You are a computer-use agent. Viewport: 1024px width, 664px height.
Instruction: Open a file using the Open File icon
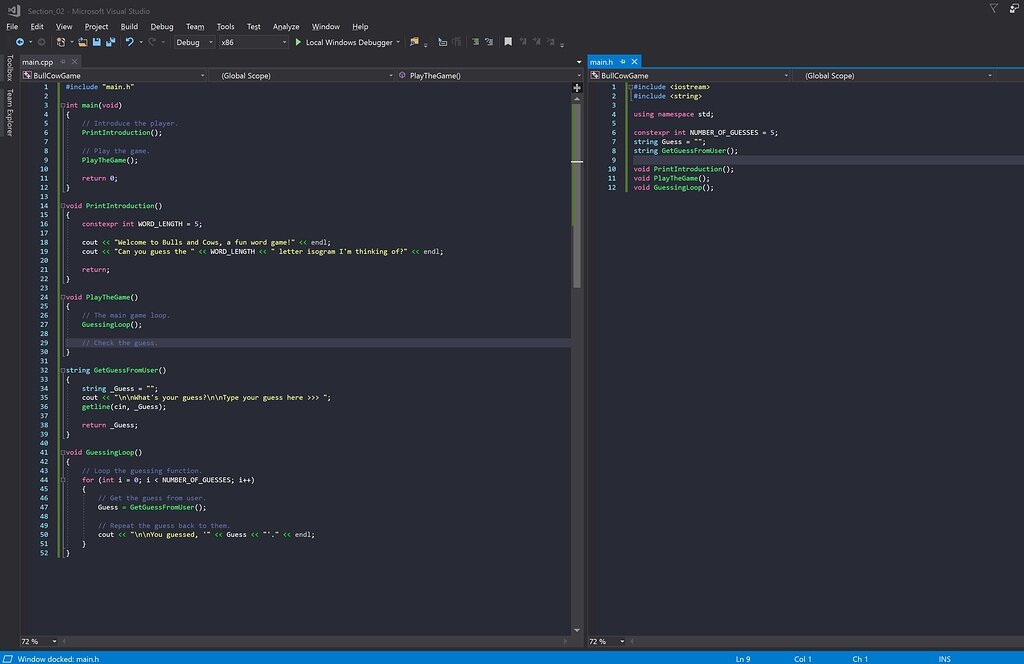coord(82,42)
